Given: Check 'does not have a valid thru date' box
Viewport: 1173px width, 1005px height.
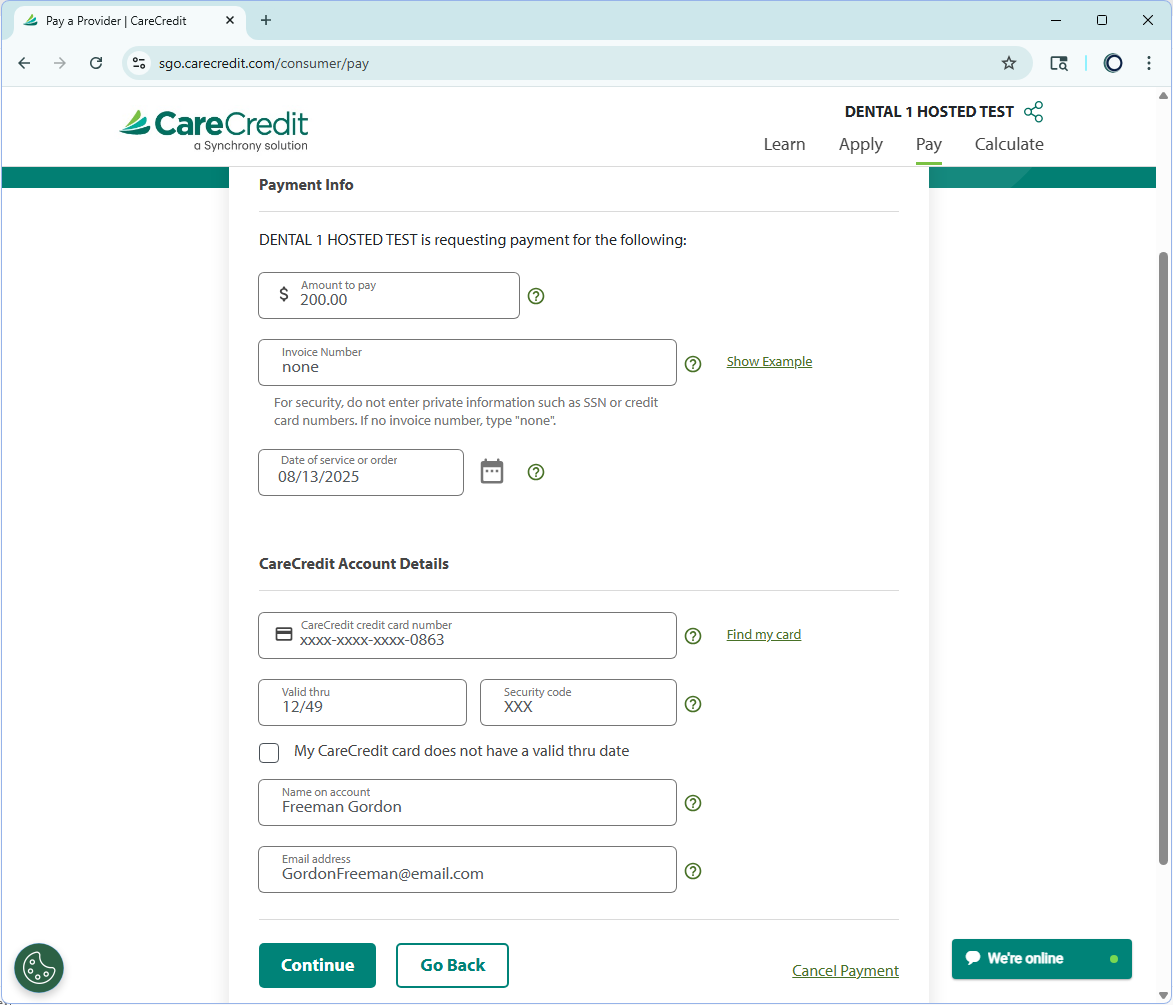Looking at the screenshot, I should [269, 752].
